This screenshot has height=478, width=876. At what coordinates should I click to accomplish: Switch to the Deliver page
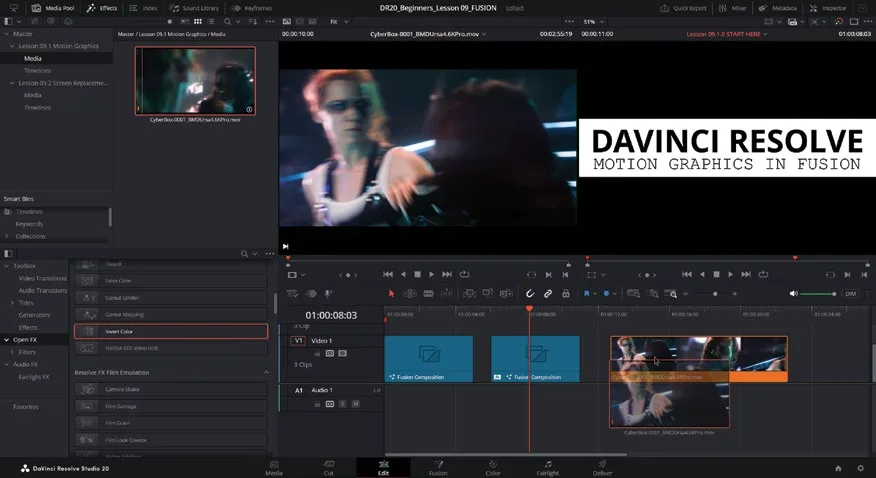pyautogui.click(x=602, y=468)
